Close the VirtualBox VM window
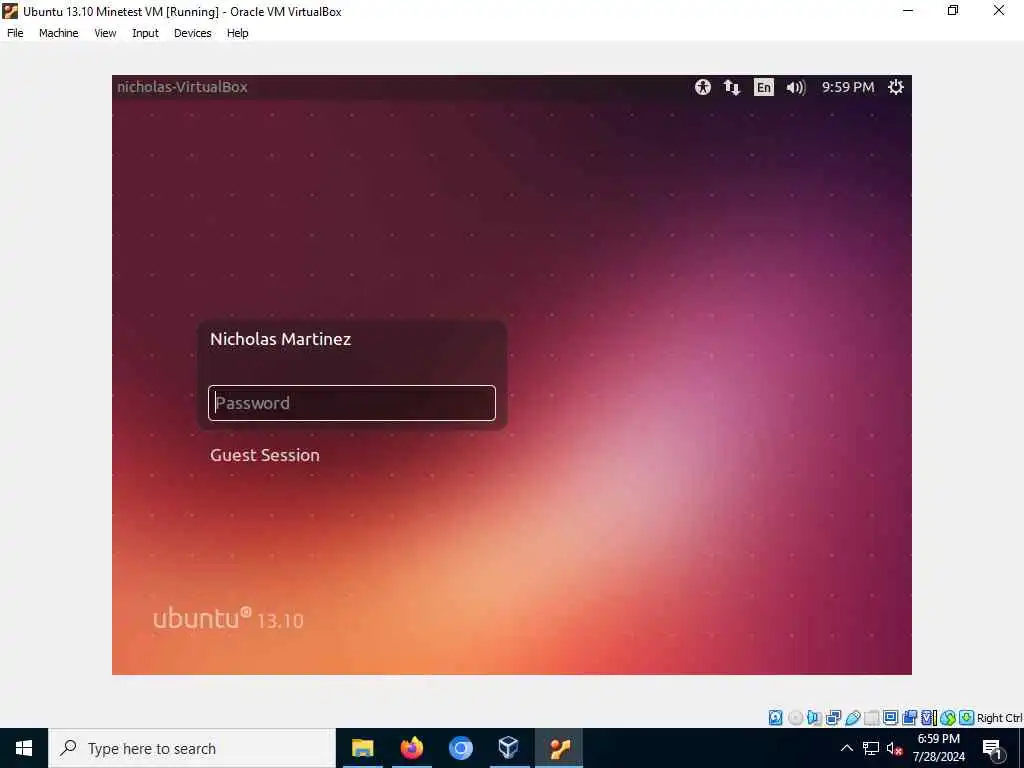1024x768 pixels. [x=999, y=11]
